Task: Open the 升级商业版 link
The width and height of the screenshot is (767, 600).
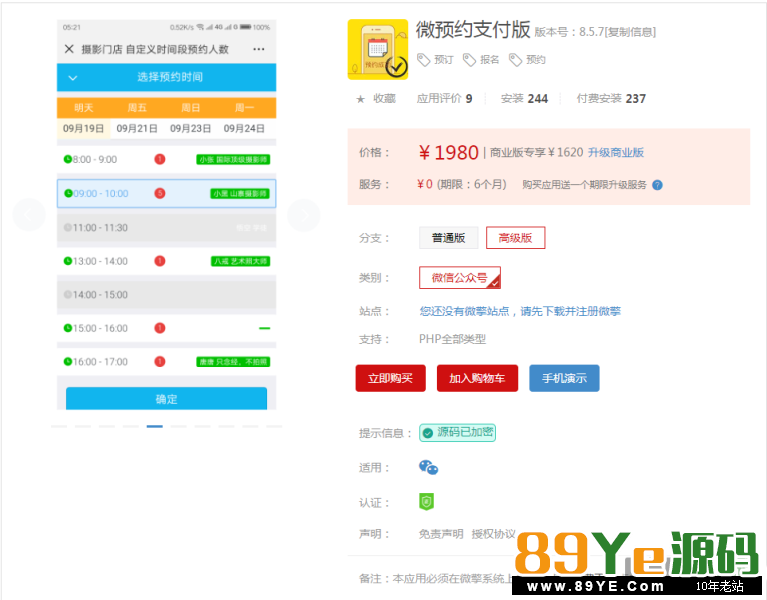Action: 615,153
